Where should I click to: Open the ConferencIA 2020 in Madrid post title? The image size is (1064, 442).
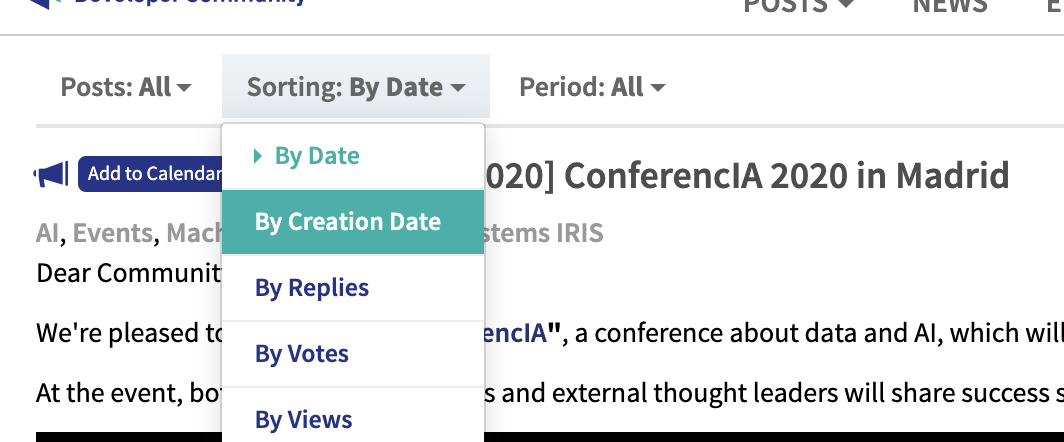(x=746, y=176)
